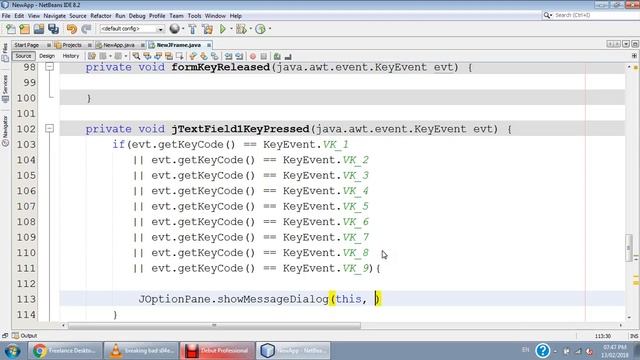Open the Team menu
Viewport: 640px width, 360px height.
tap(176, 16)
